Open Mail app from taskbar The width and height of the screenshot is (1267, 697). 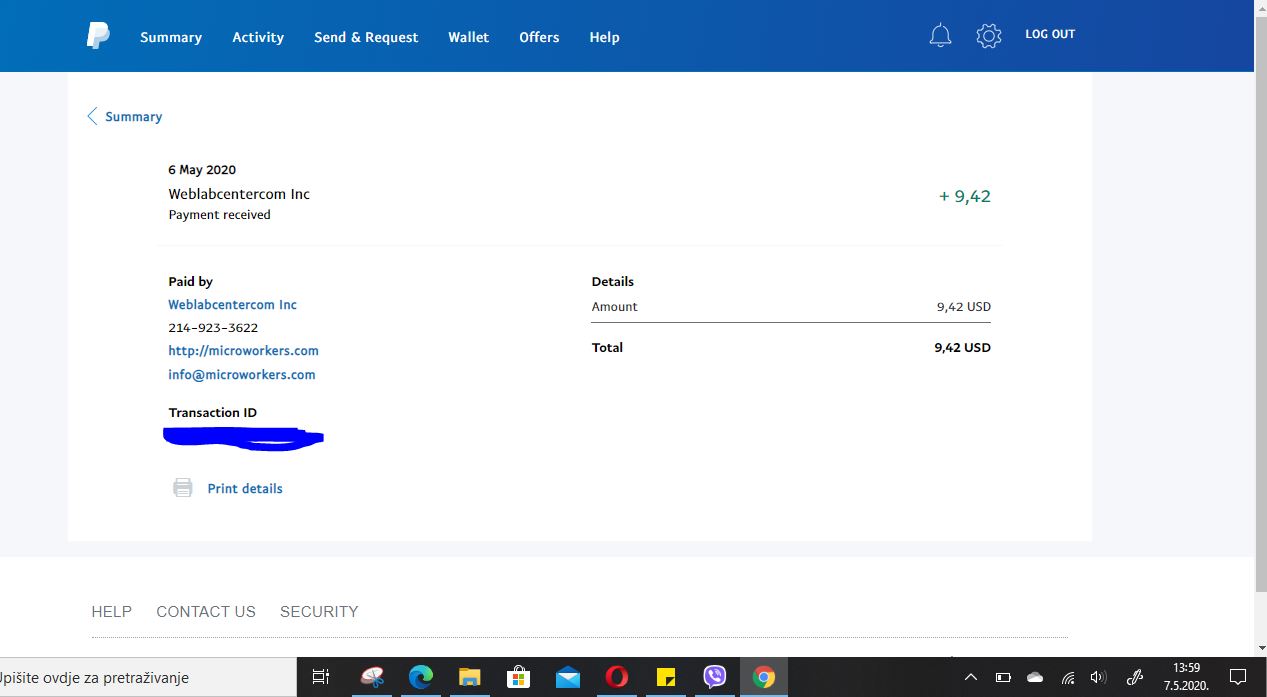[567, 677]
